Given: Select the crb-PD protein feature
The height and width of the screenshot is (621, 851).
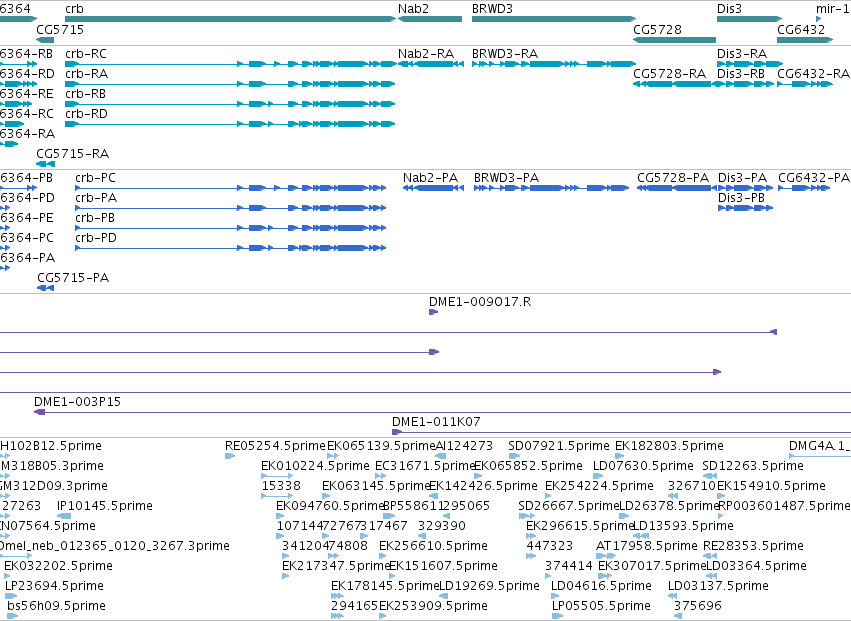Looking at the screenshot, I should pyautogui.click(x=231, y=249).
